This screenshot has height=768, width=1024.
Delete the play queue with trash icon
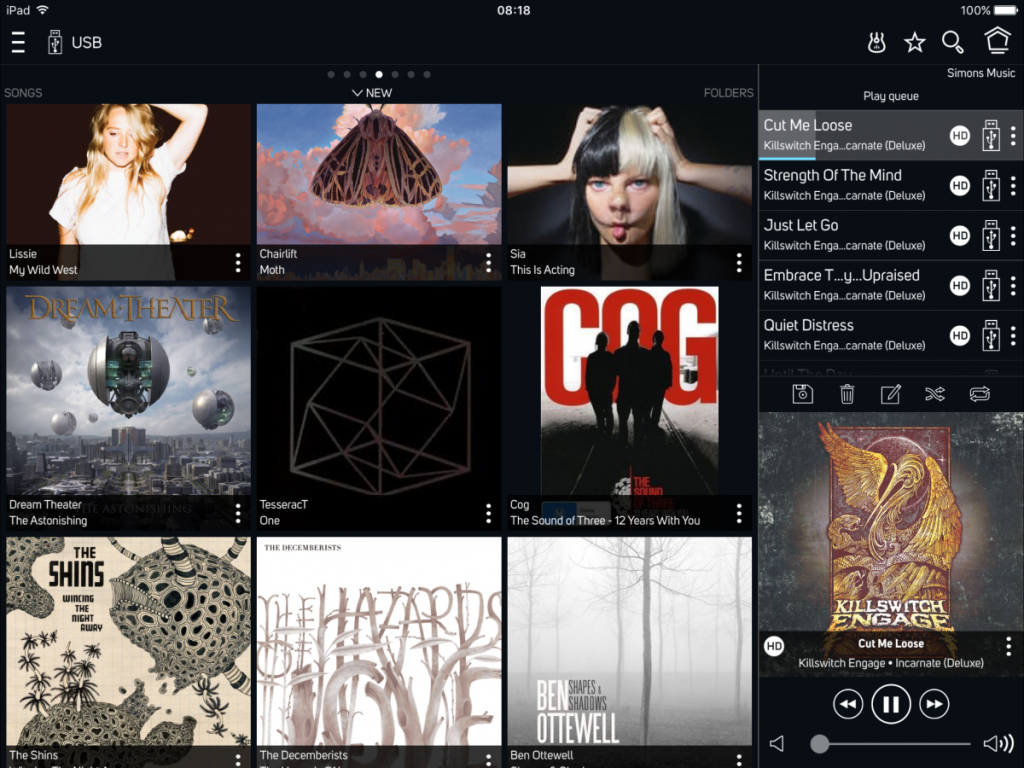click(x=847, y=394)
